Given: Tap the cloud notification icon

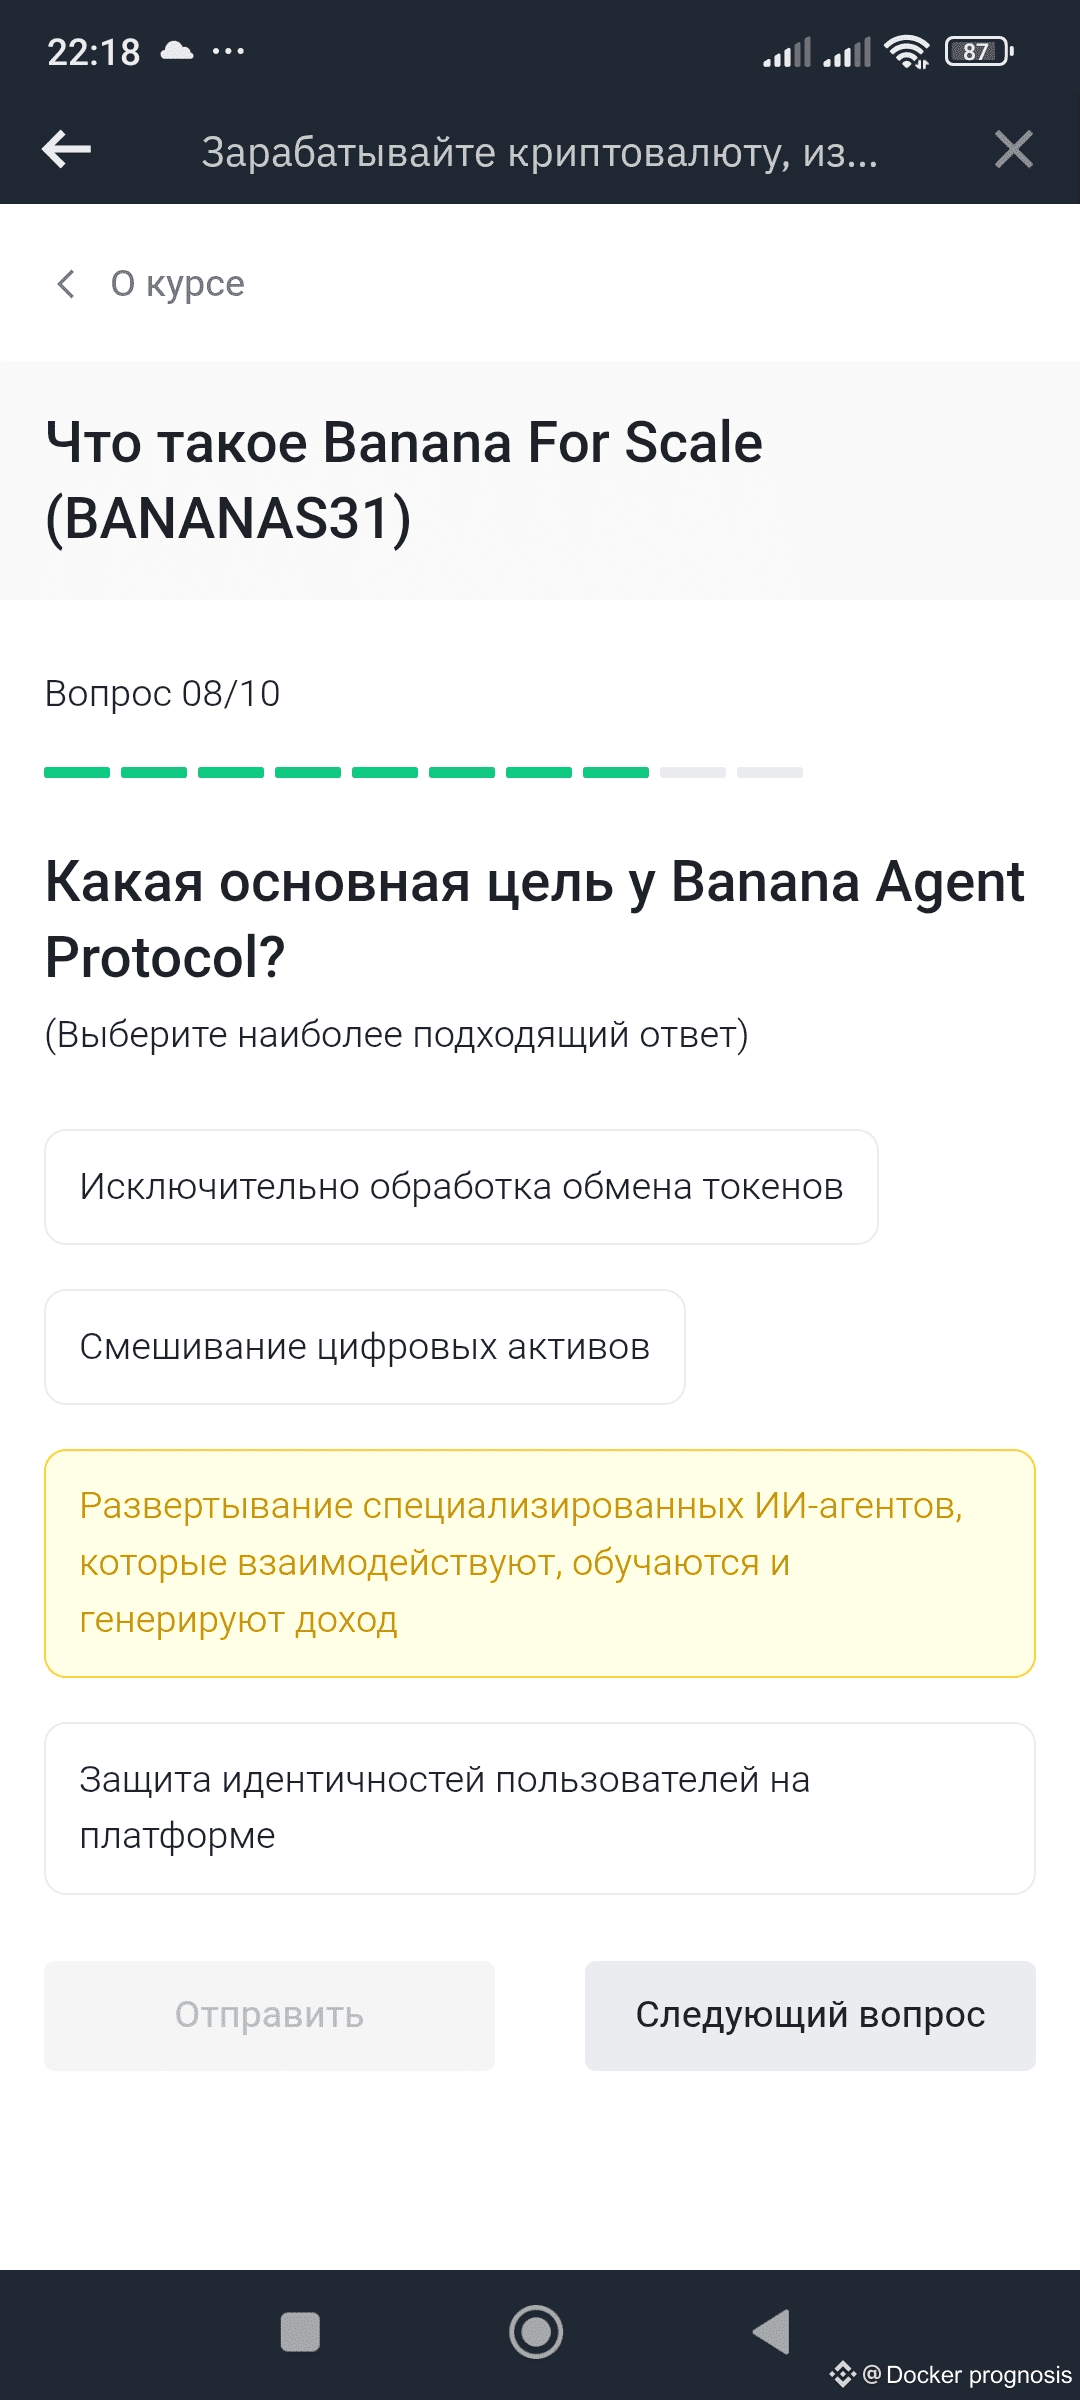Looking at the screenshot, I should coord(177,51).
